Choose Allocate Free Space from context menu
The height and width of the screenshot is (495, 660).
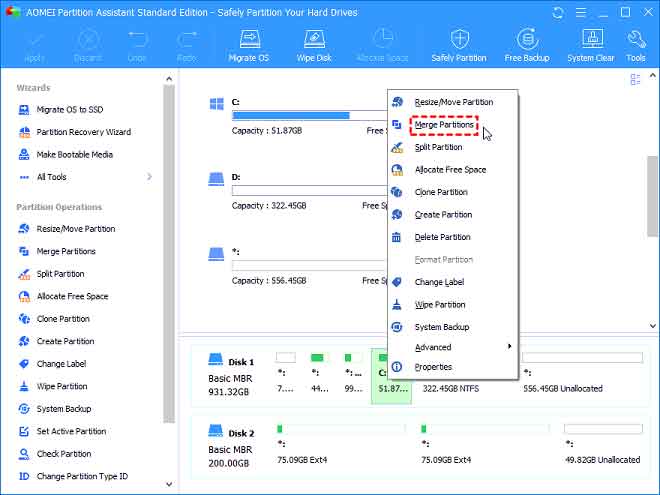453,170
